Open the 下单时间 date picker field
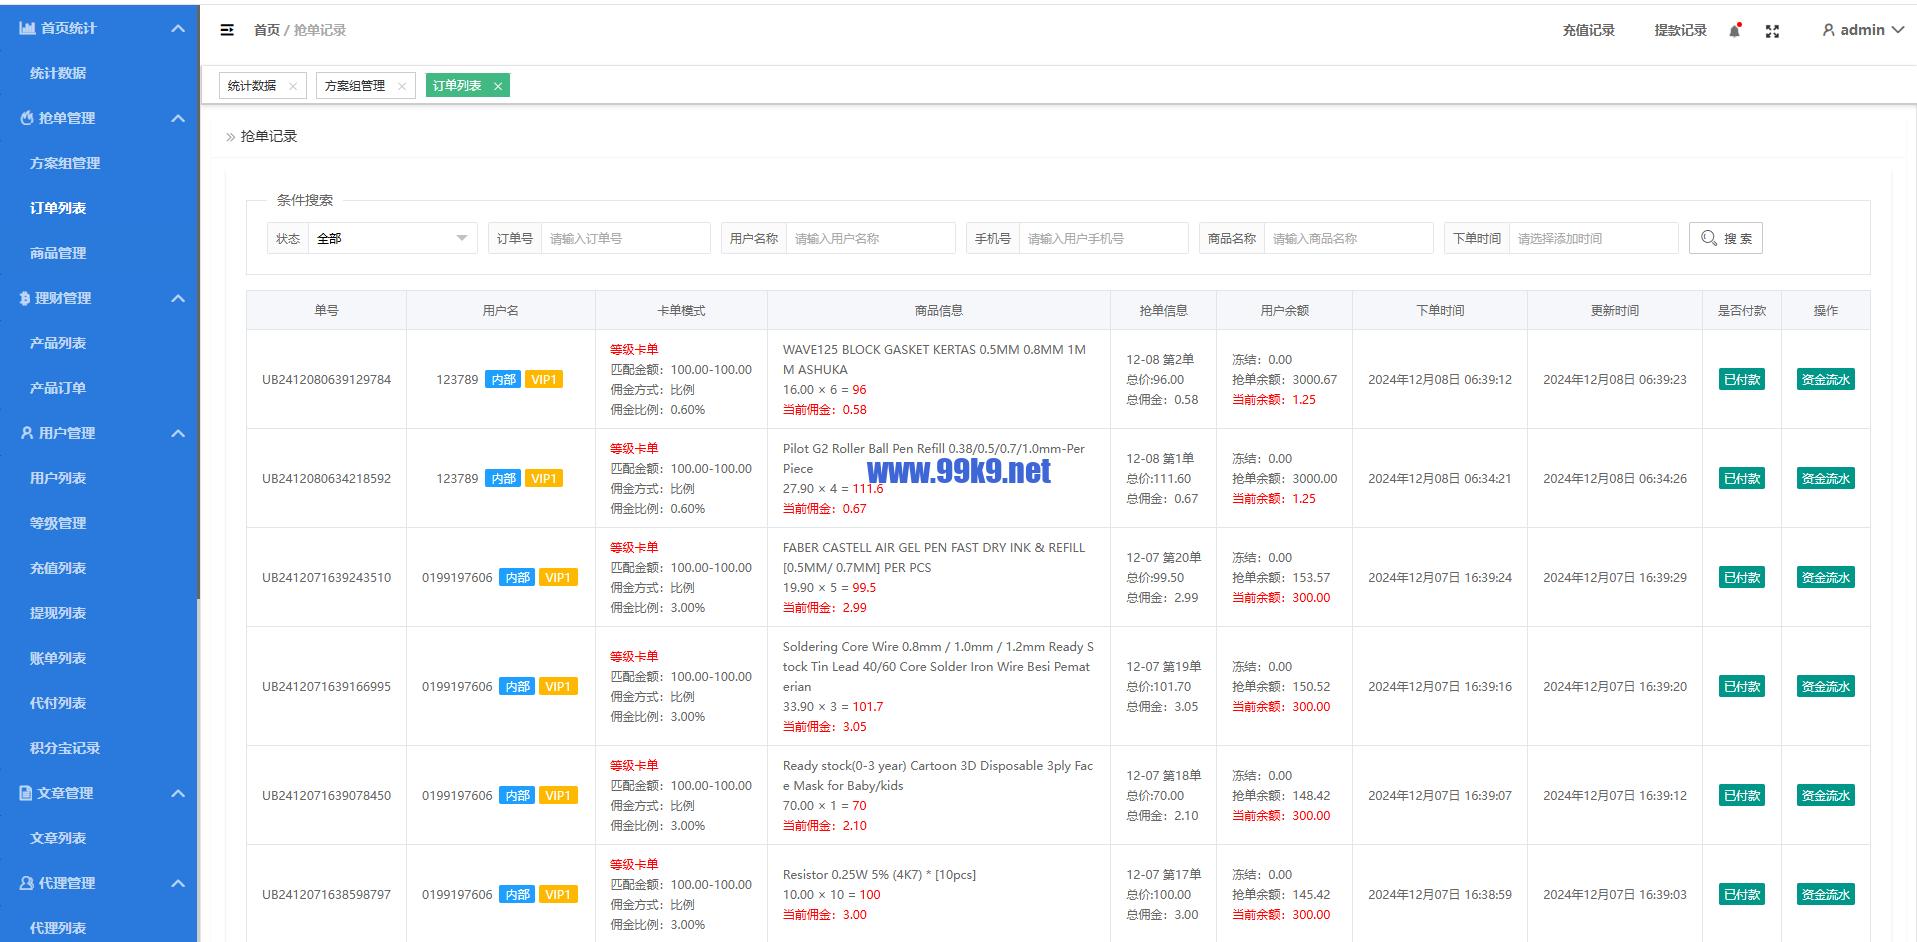Viewport: 1917px width, 942px height. pos(1593,238)
